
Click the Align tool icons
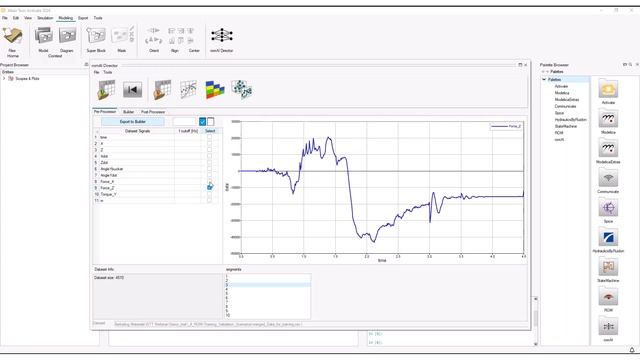pyautogui.click(x=181, y=36)
